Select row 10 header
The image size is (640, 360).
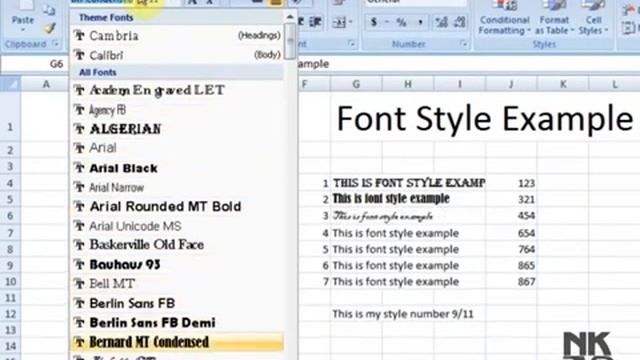click(10, 282)
